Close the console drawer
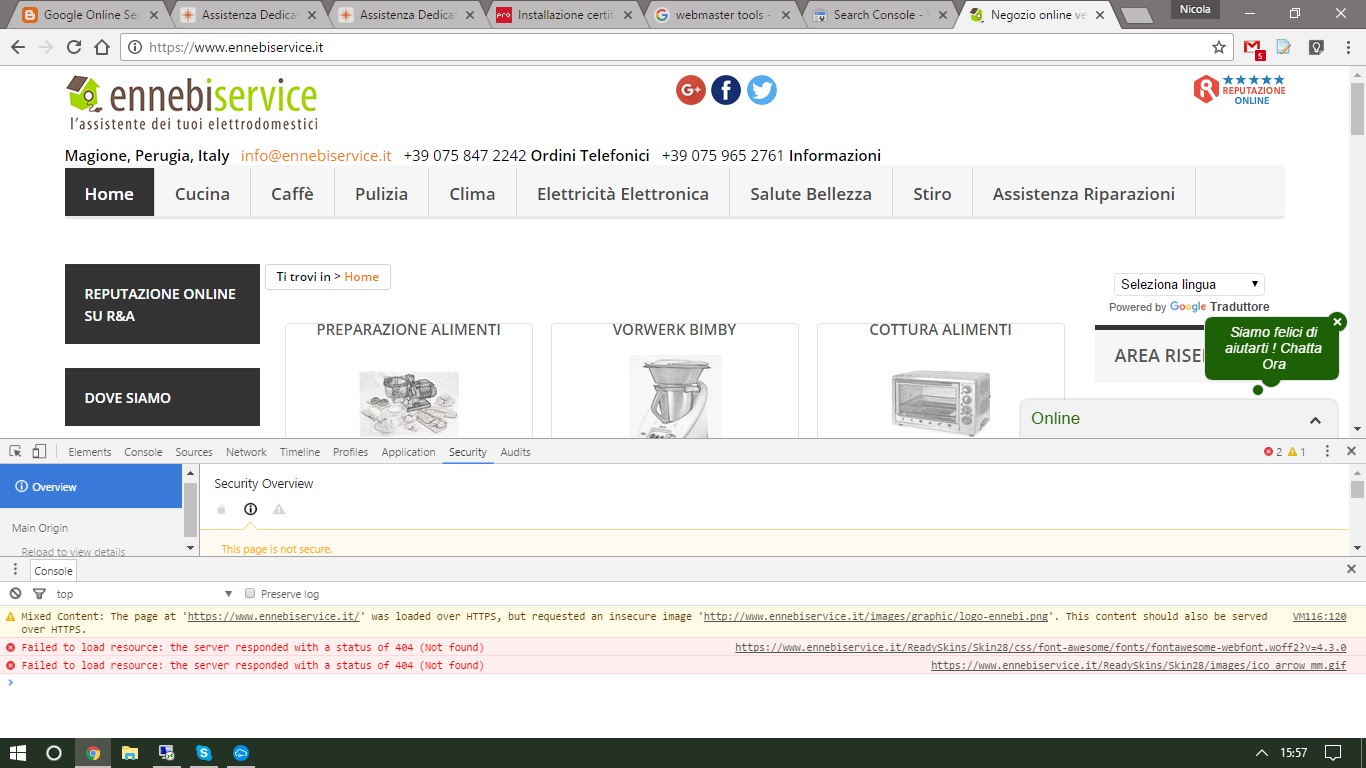The image size is (1366, 768). click(1351, 570)
